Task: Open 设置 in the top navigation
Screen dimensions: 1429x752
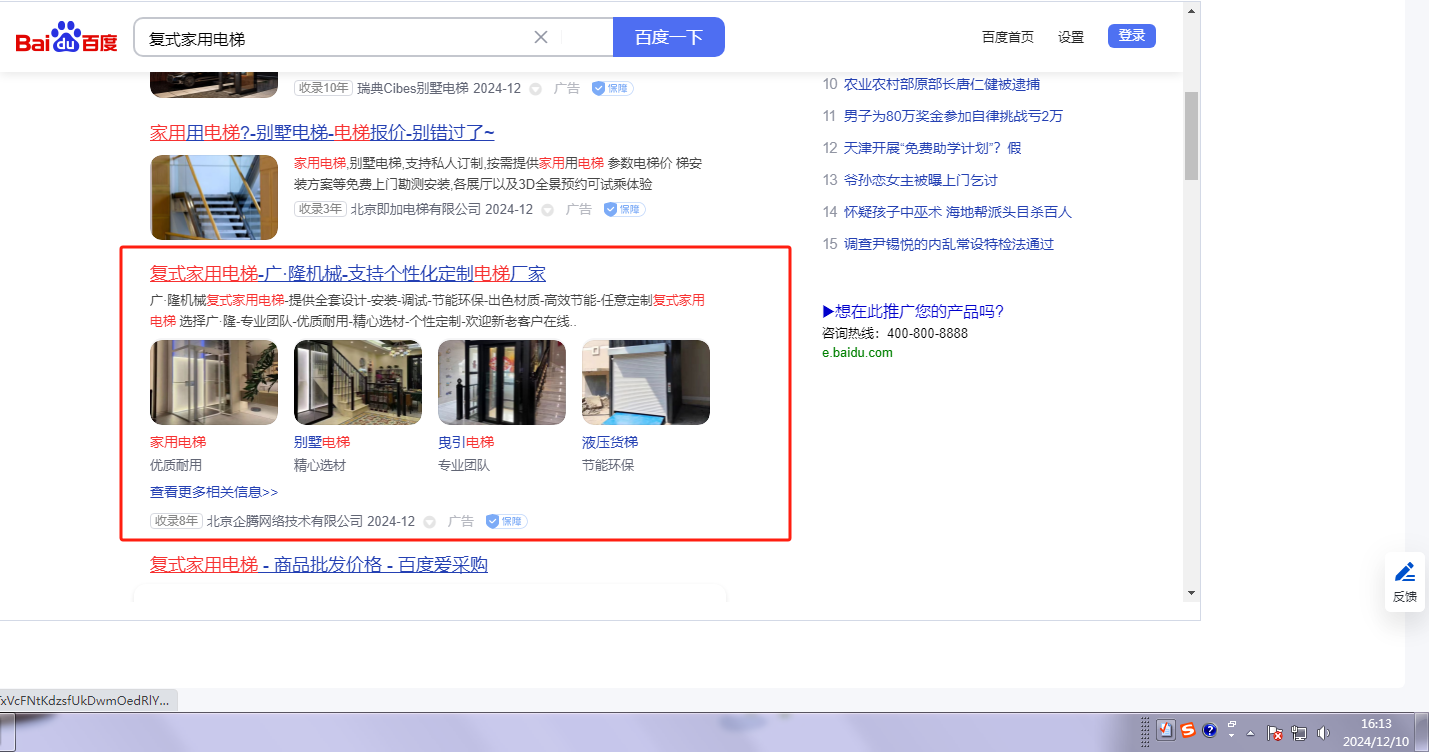Action: pos(1071,37)
